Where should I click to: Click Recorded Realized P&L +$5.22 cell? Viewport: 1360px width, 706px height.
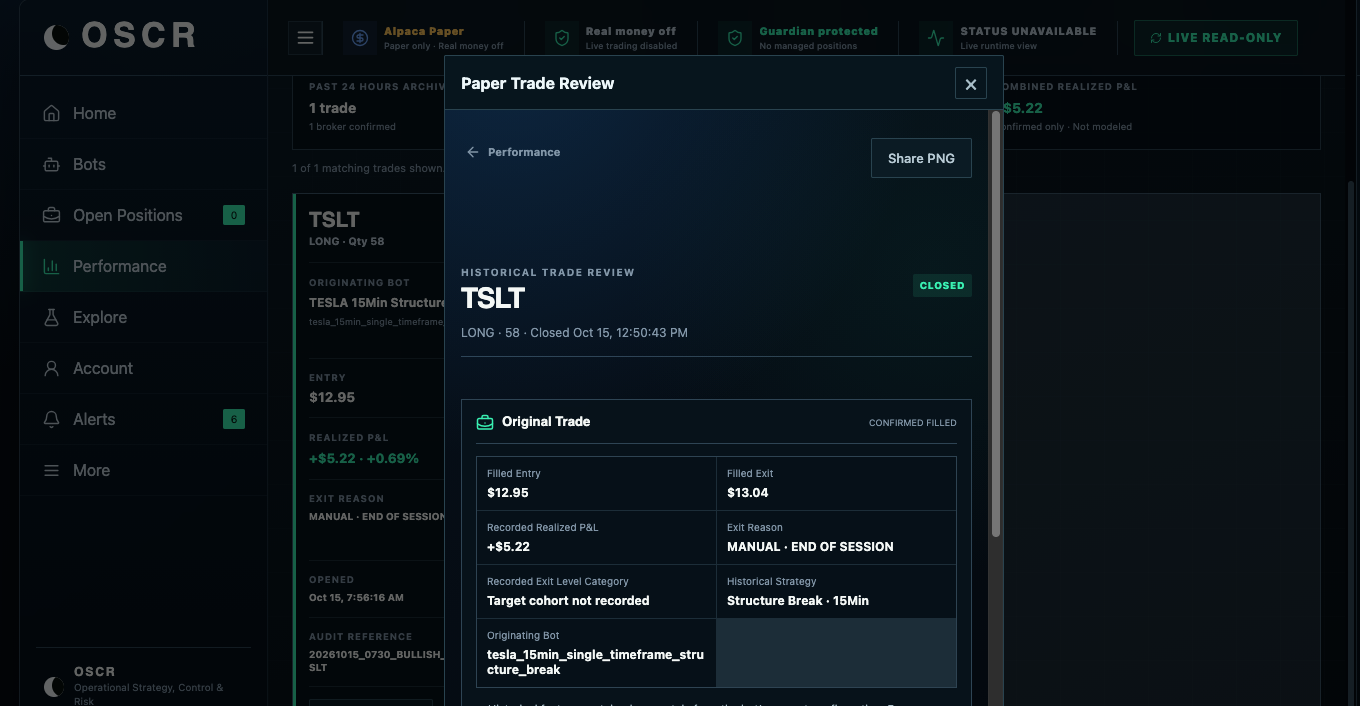(x=597, y=538)
